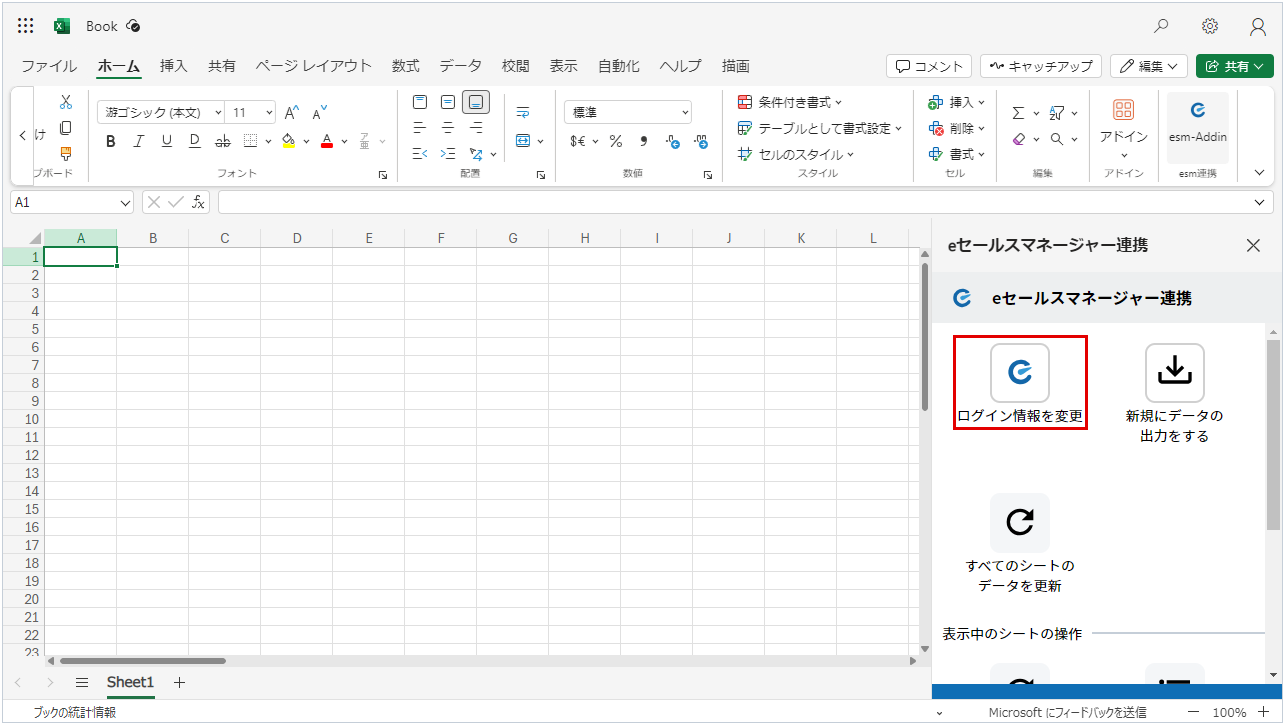Image resolution: width=1284 pixels, height=724 pixels.
Task: Switch to the 数式 tab
Action: coord(406,66)
